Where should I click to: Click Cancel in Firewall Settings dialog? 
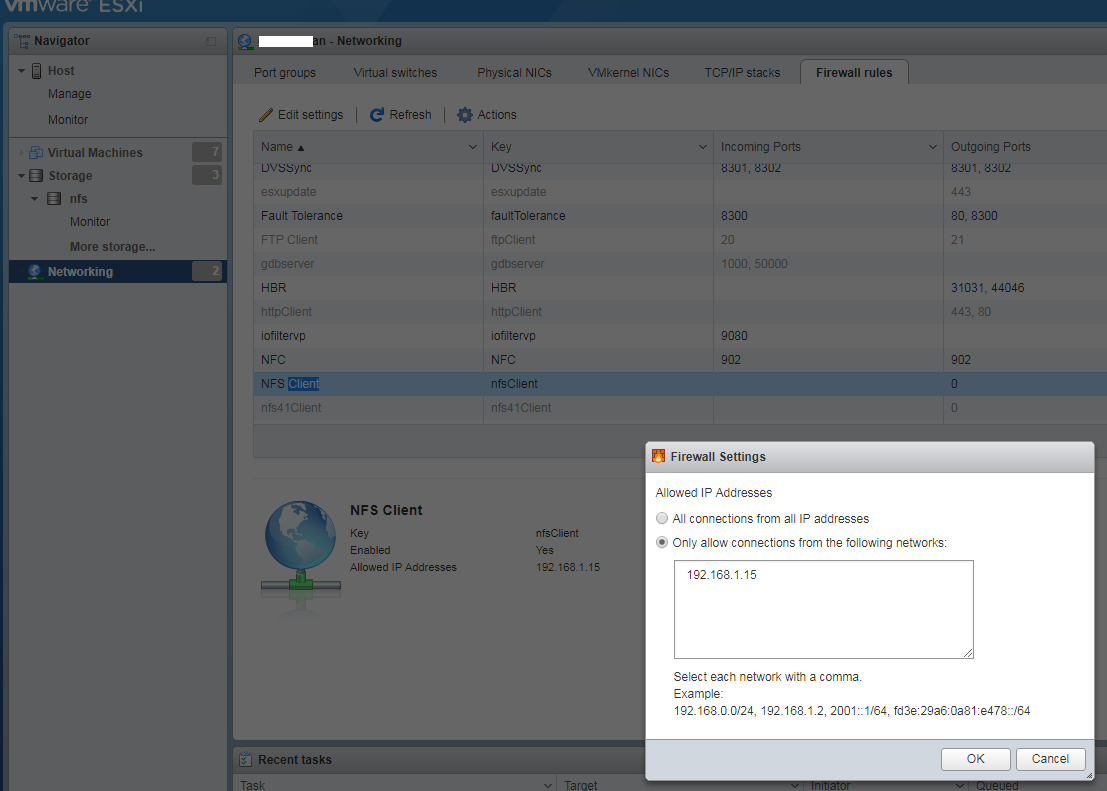(x=1051, y=759)
